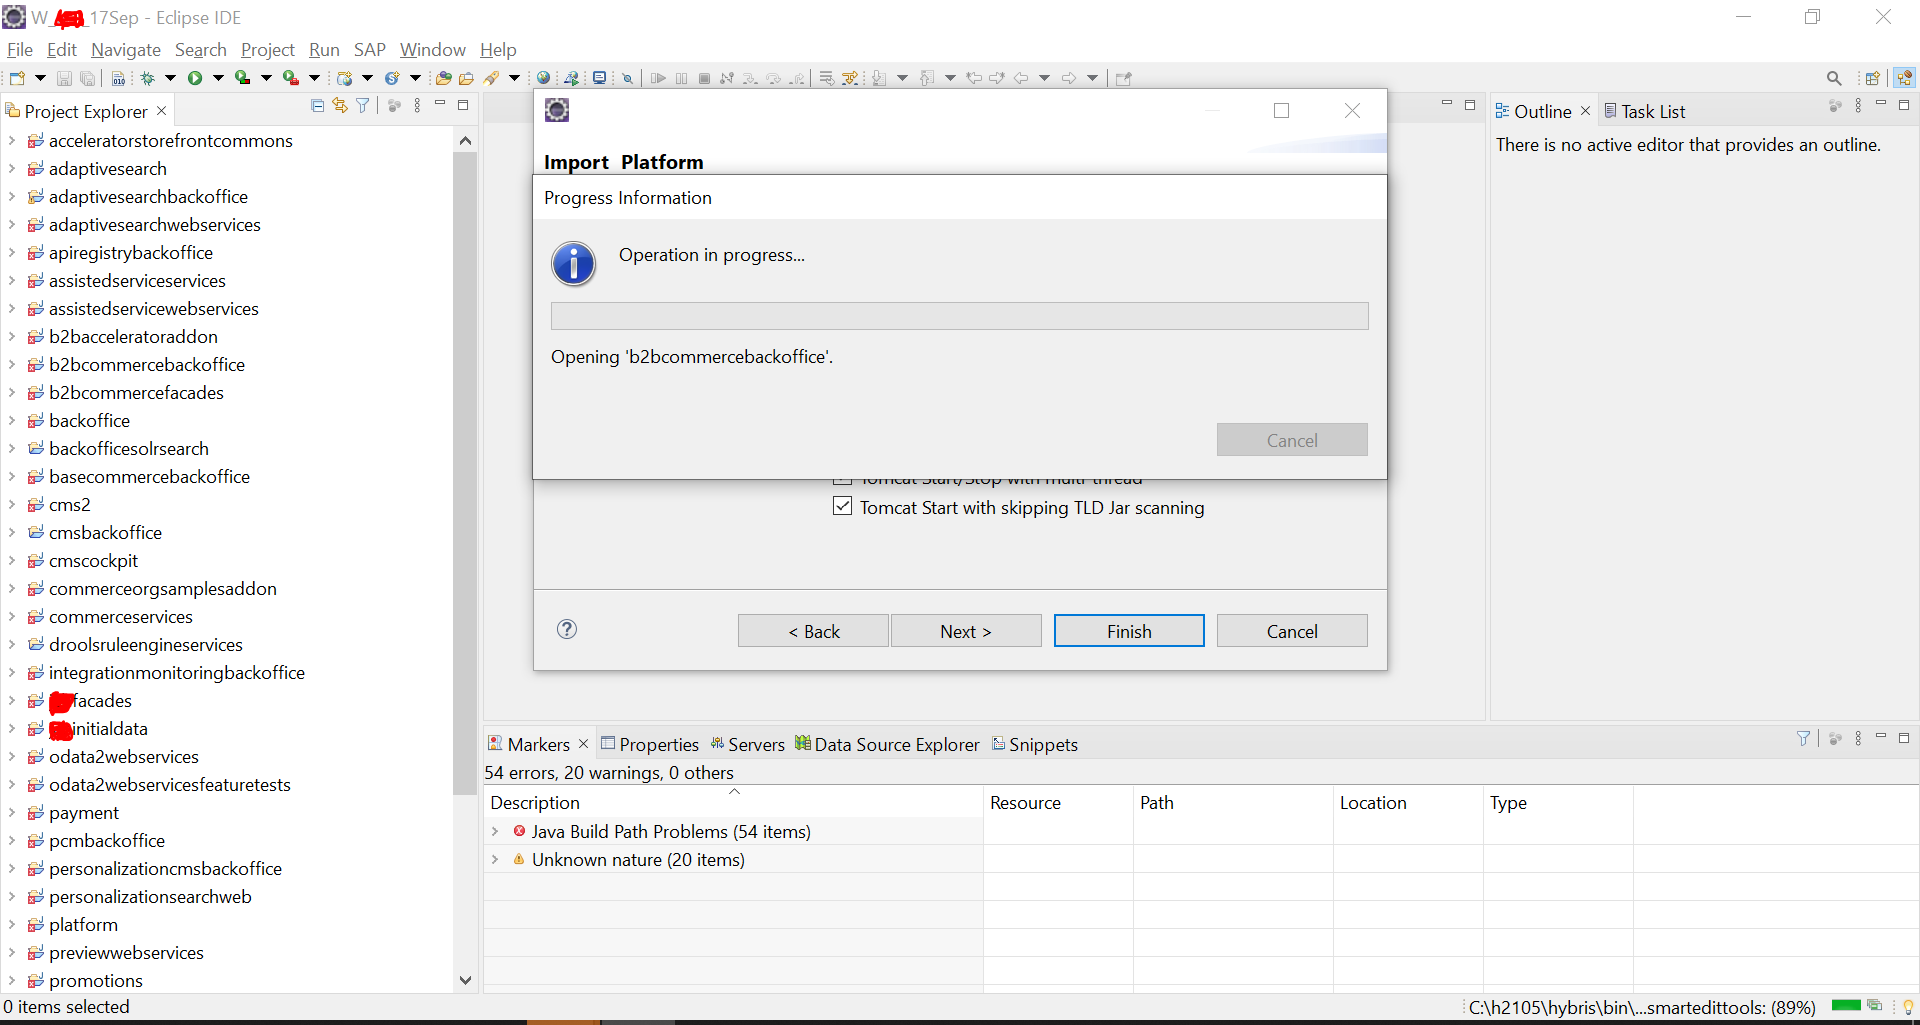The image size is (1920, 1025).
Task: Open the SAP menu
Action: 369,50
